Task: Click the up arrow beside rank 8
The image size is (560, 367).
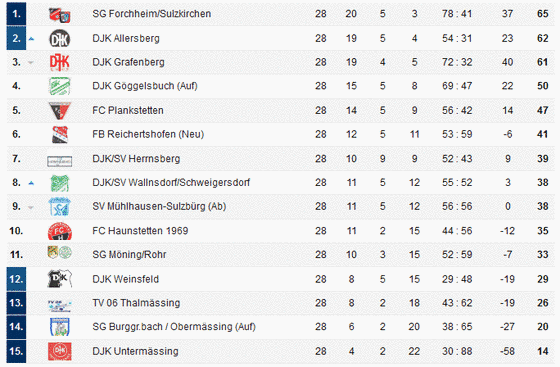Action: coord(31,183)
